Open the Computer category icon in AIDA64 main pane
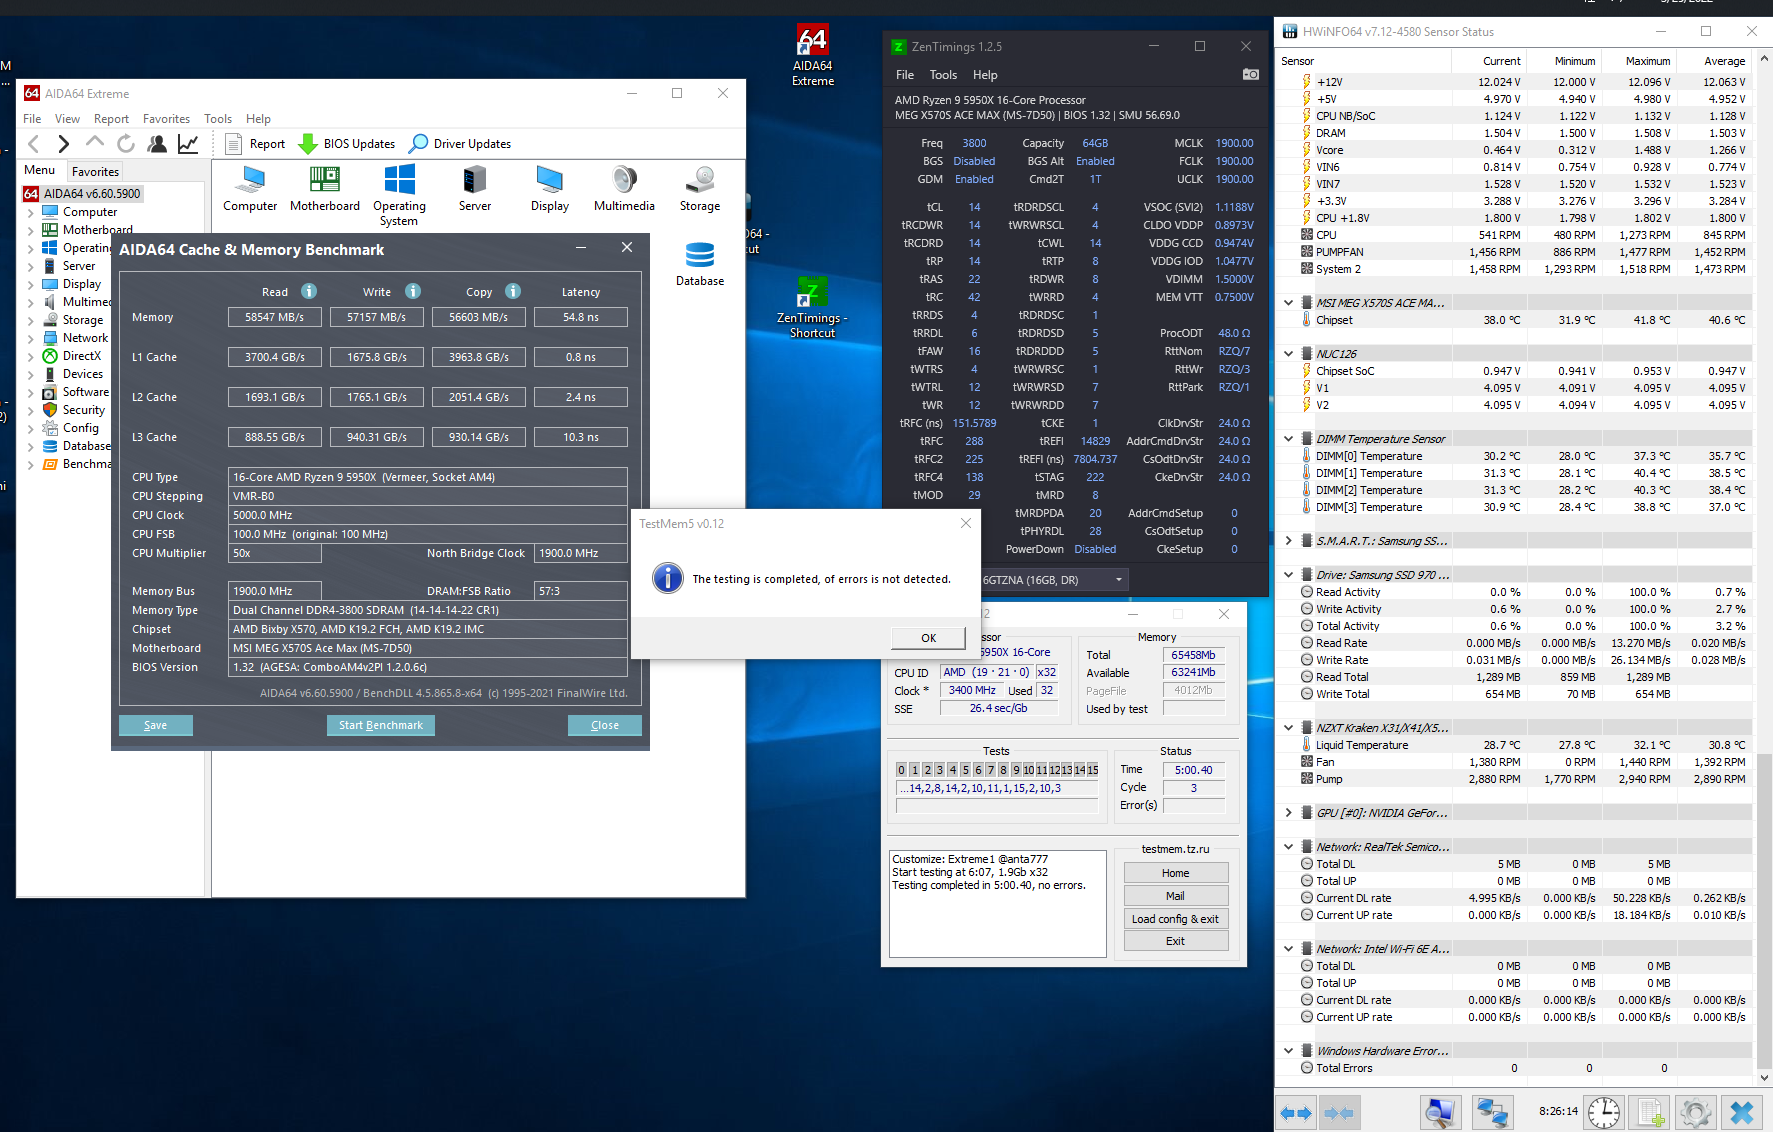Image resolution: width=1773 pixels, height=1132 pixels. tap(250, 189)
